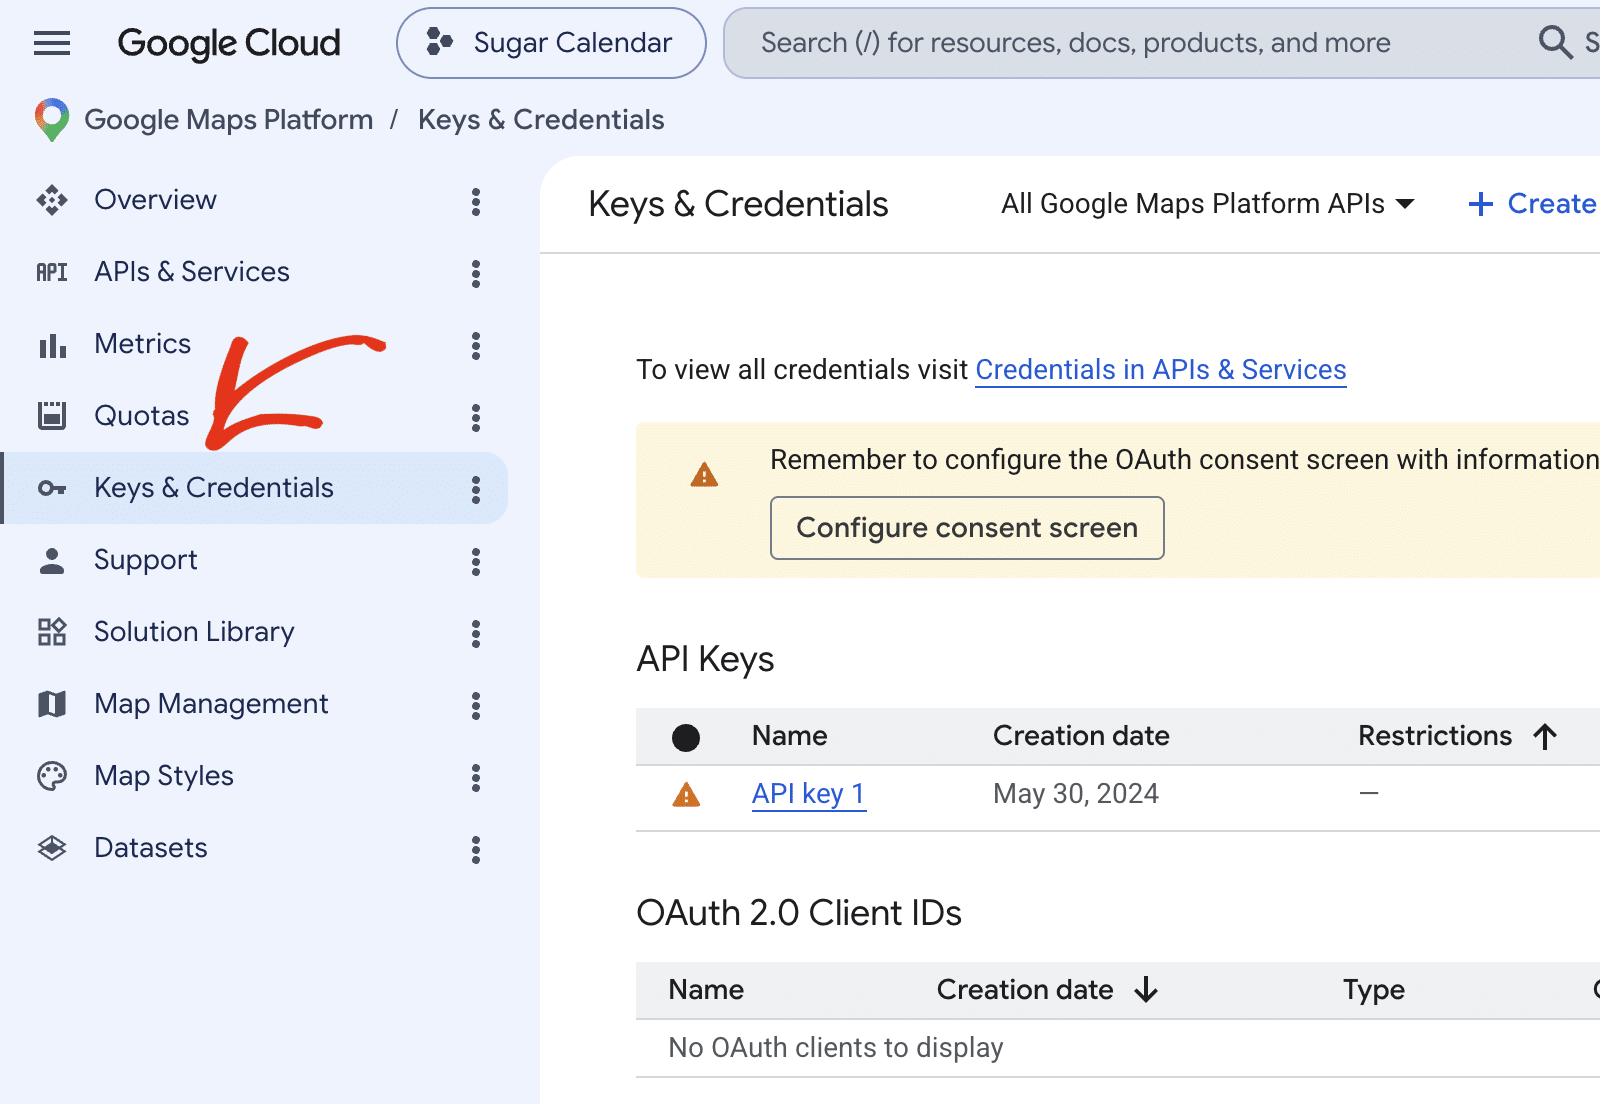
Task: Click the Google Maps Platform pin logo
Action: 52,120
